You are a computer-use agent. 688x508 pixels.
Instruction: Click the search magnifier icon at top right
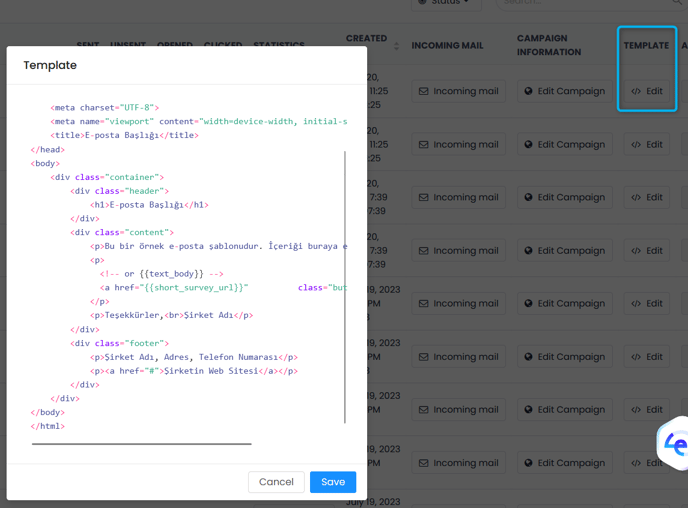tap(677, 3)
